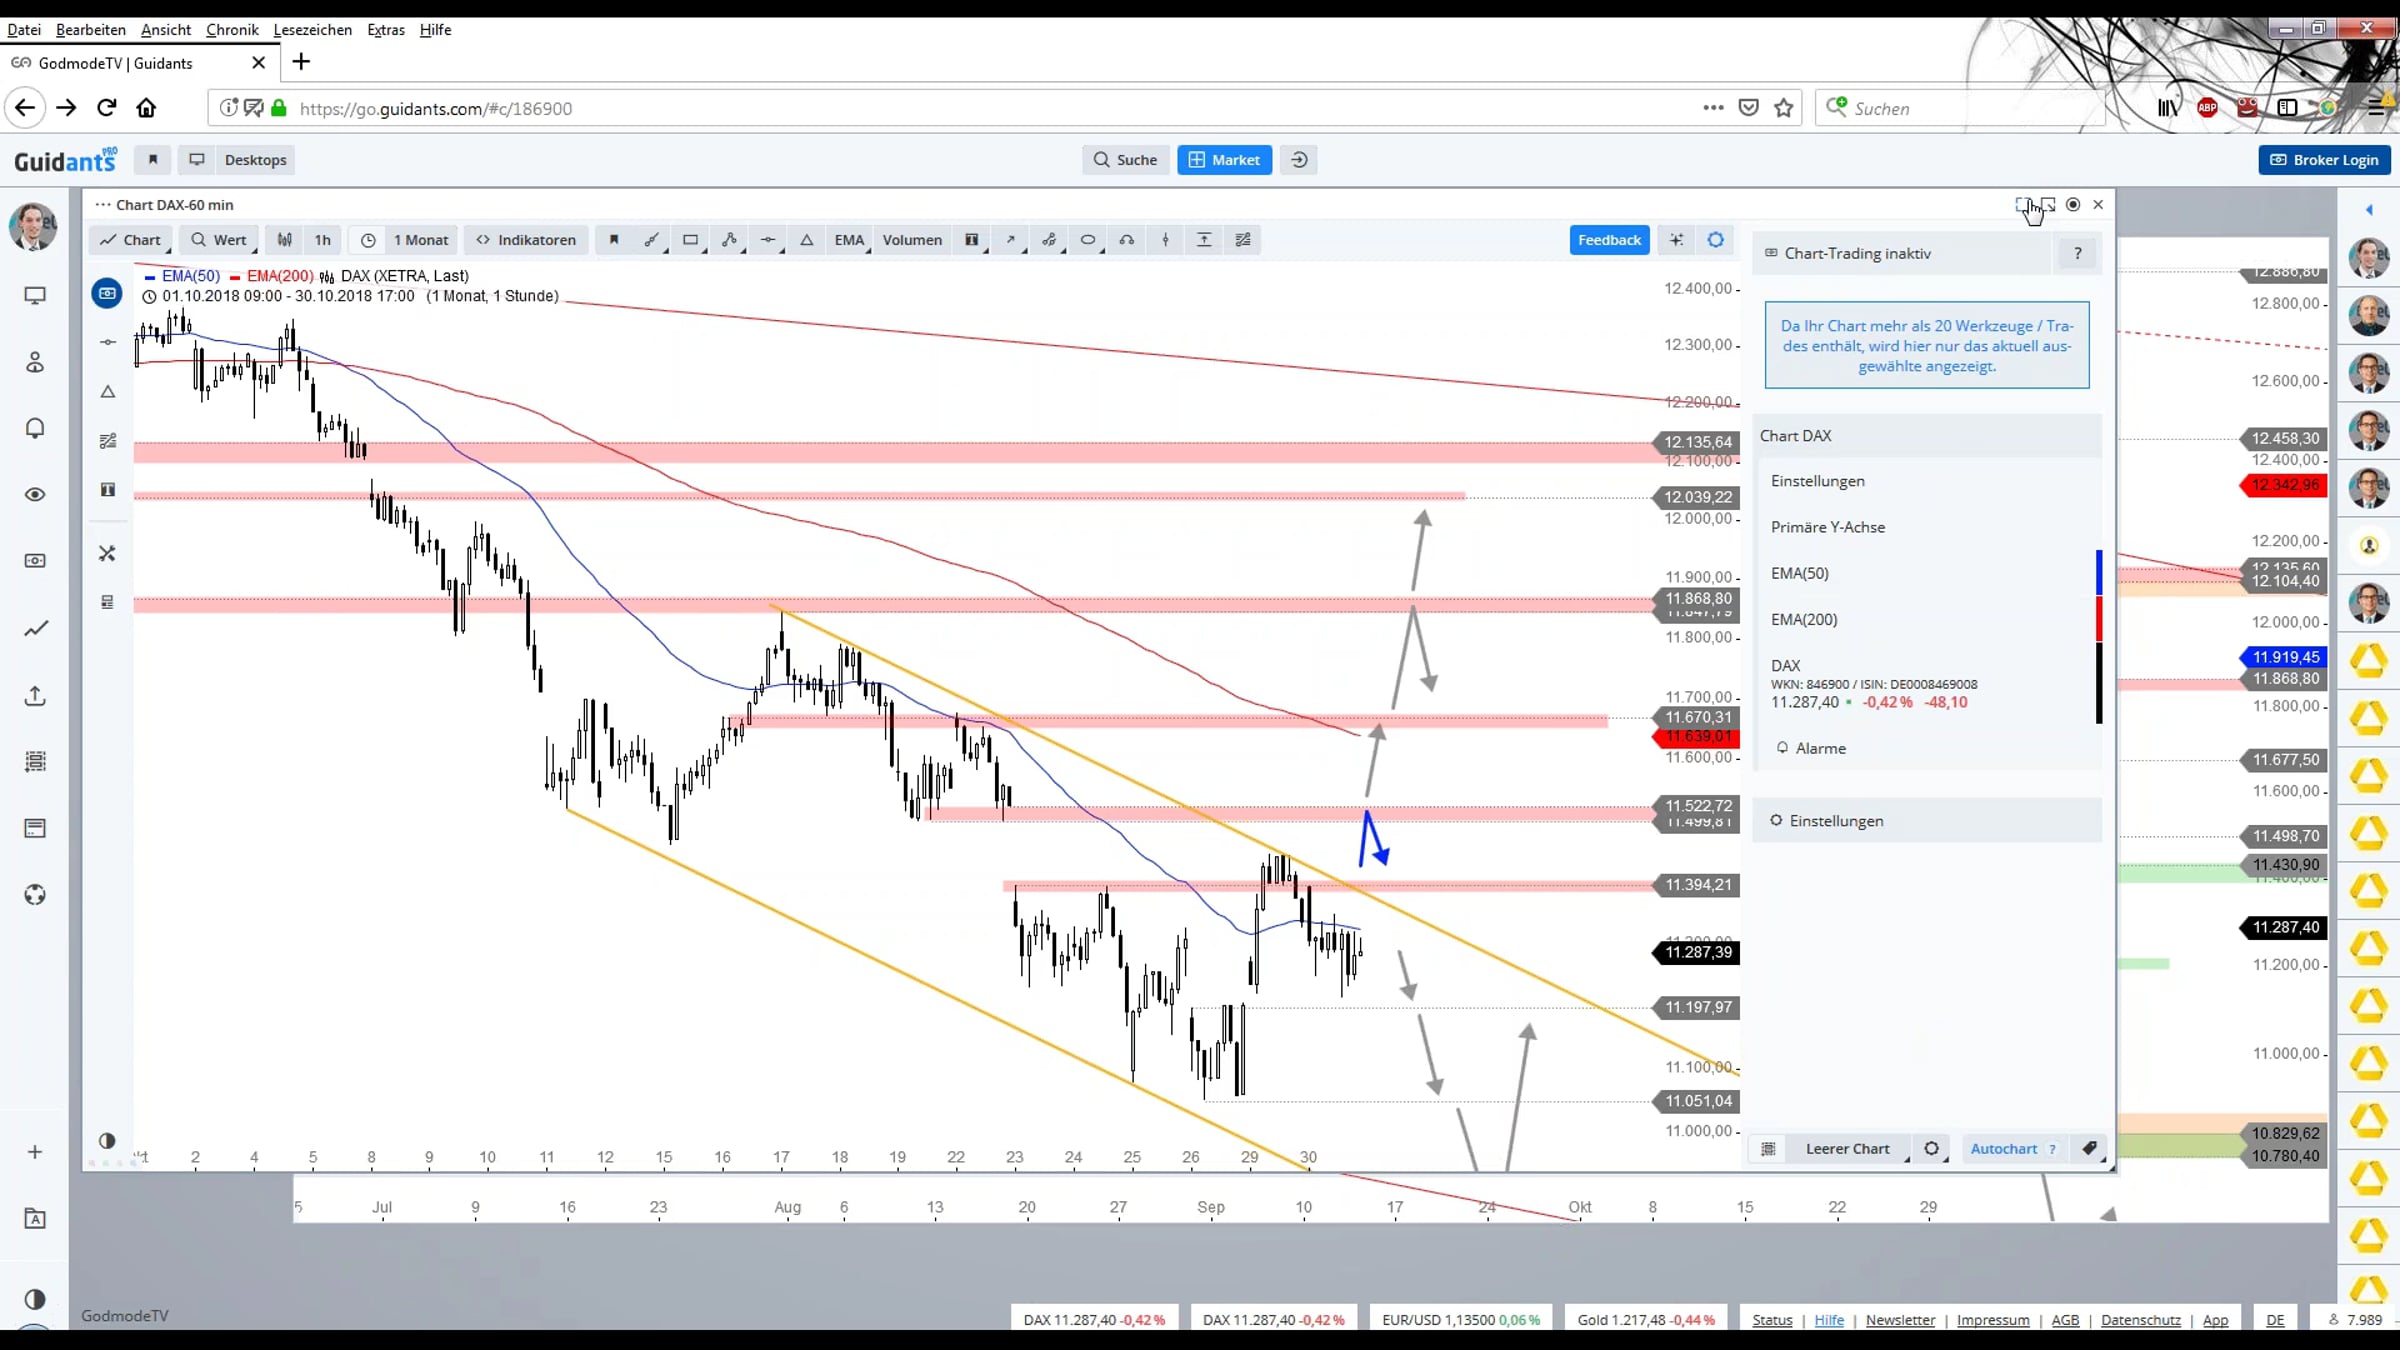Select the horizontal line tool in top toolbar
This screenshot has width=2400, height=1350.
pyautogui.click(x=768, y=240)
